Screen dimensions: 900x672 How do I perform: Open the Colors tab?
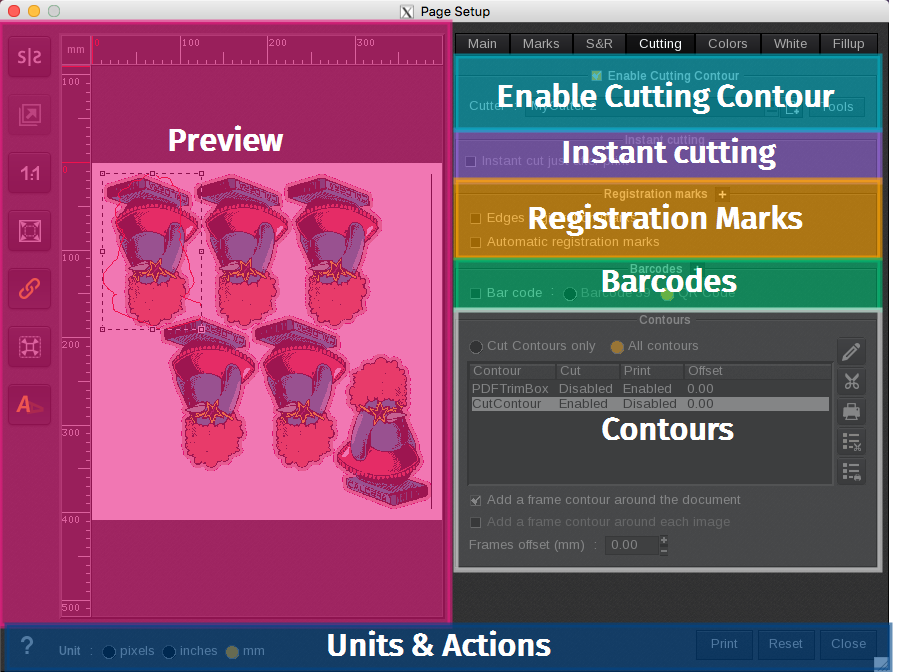coord(727,44)
